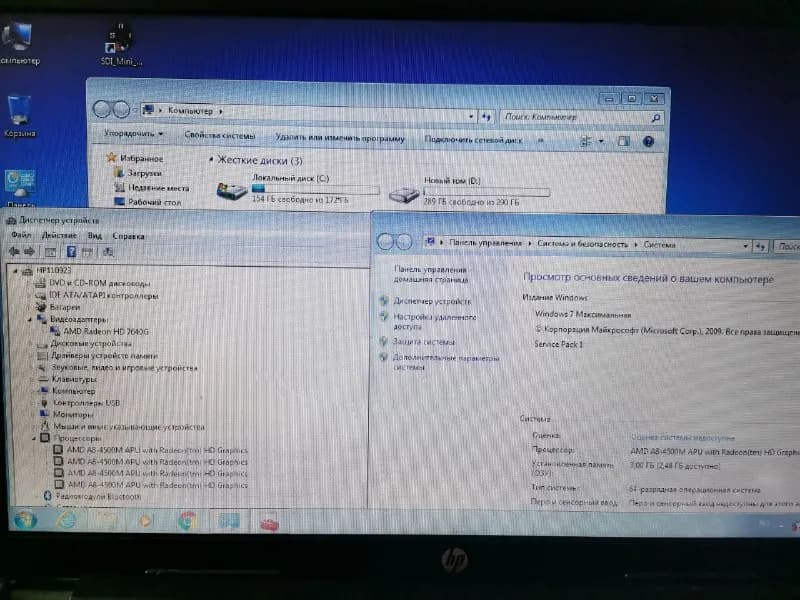Click Удалить или изменить программу button

click(340, 138)
